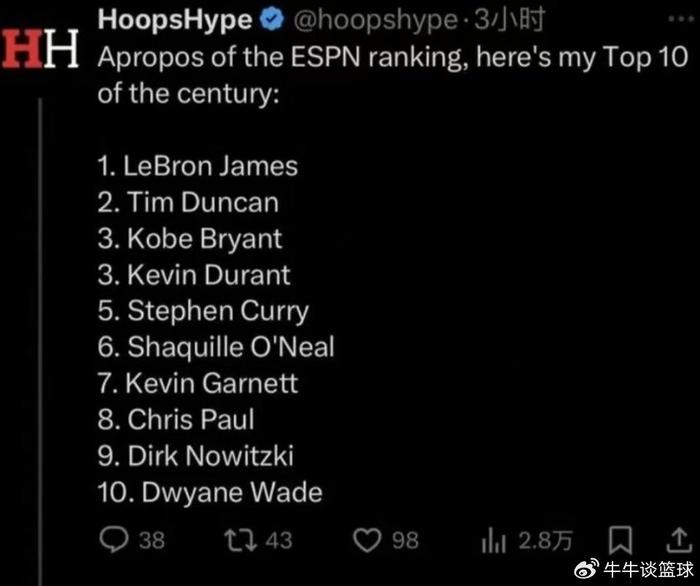Image resolution: width=700 pixels, height=586 pixels.
Task: View post analytics bar chart icon
Action: [x=493, y=540]
